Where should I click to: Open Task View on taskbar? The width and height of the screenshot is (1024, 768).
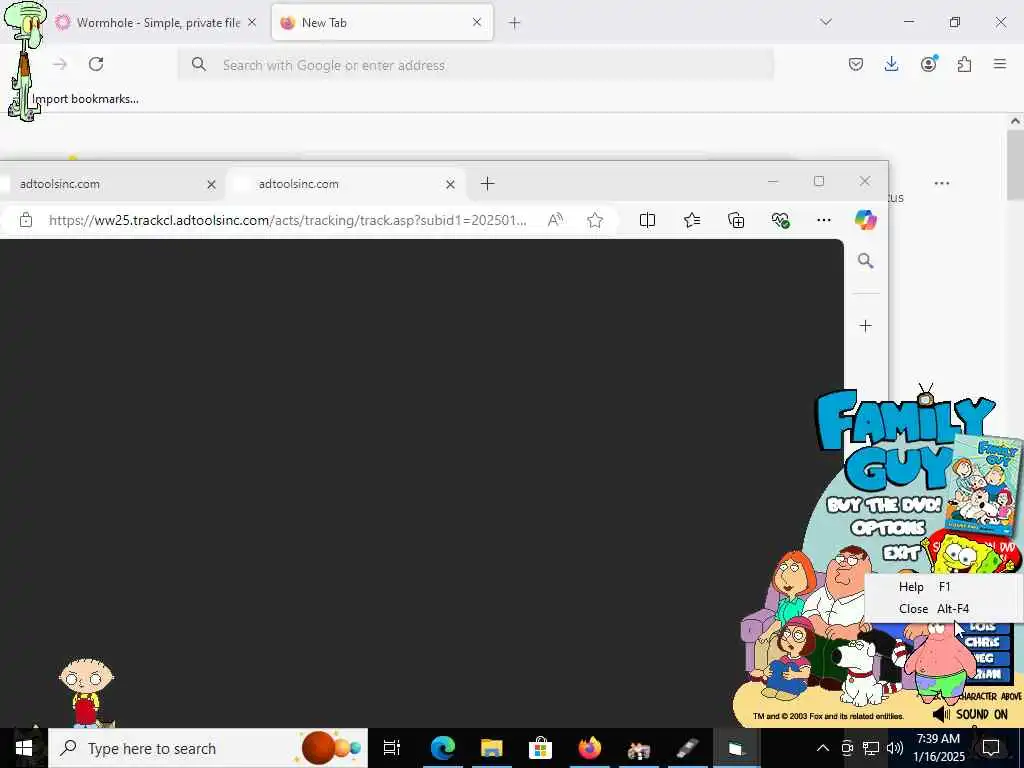click(x=392, y=748)
